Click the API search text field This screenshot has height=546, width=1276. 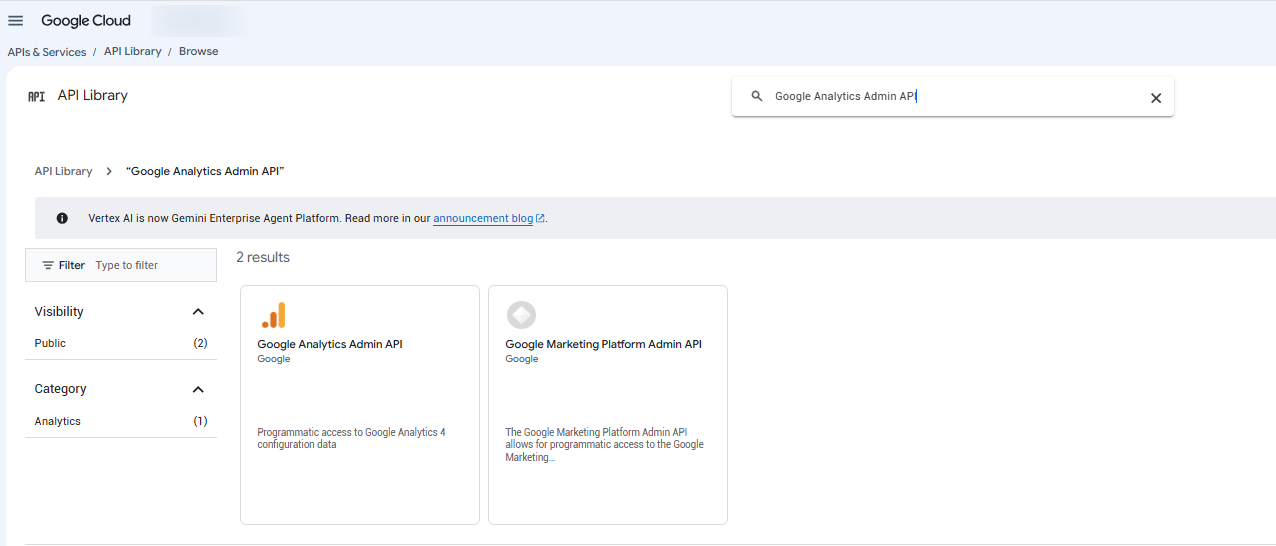pos(955,97)
